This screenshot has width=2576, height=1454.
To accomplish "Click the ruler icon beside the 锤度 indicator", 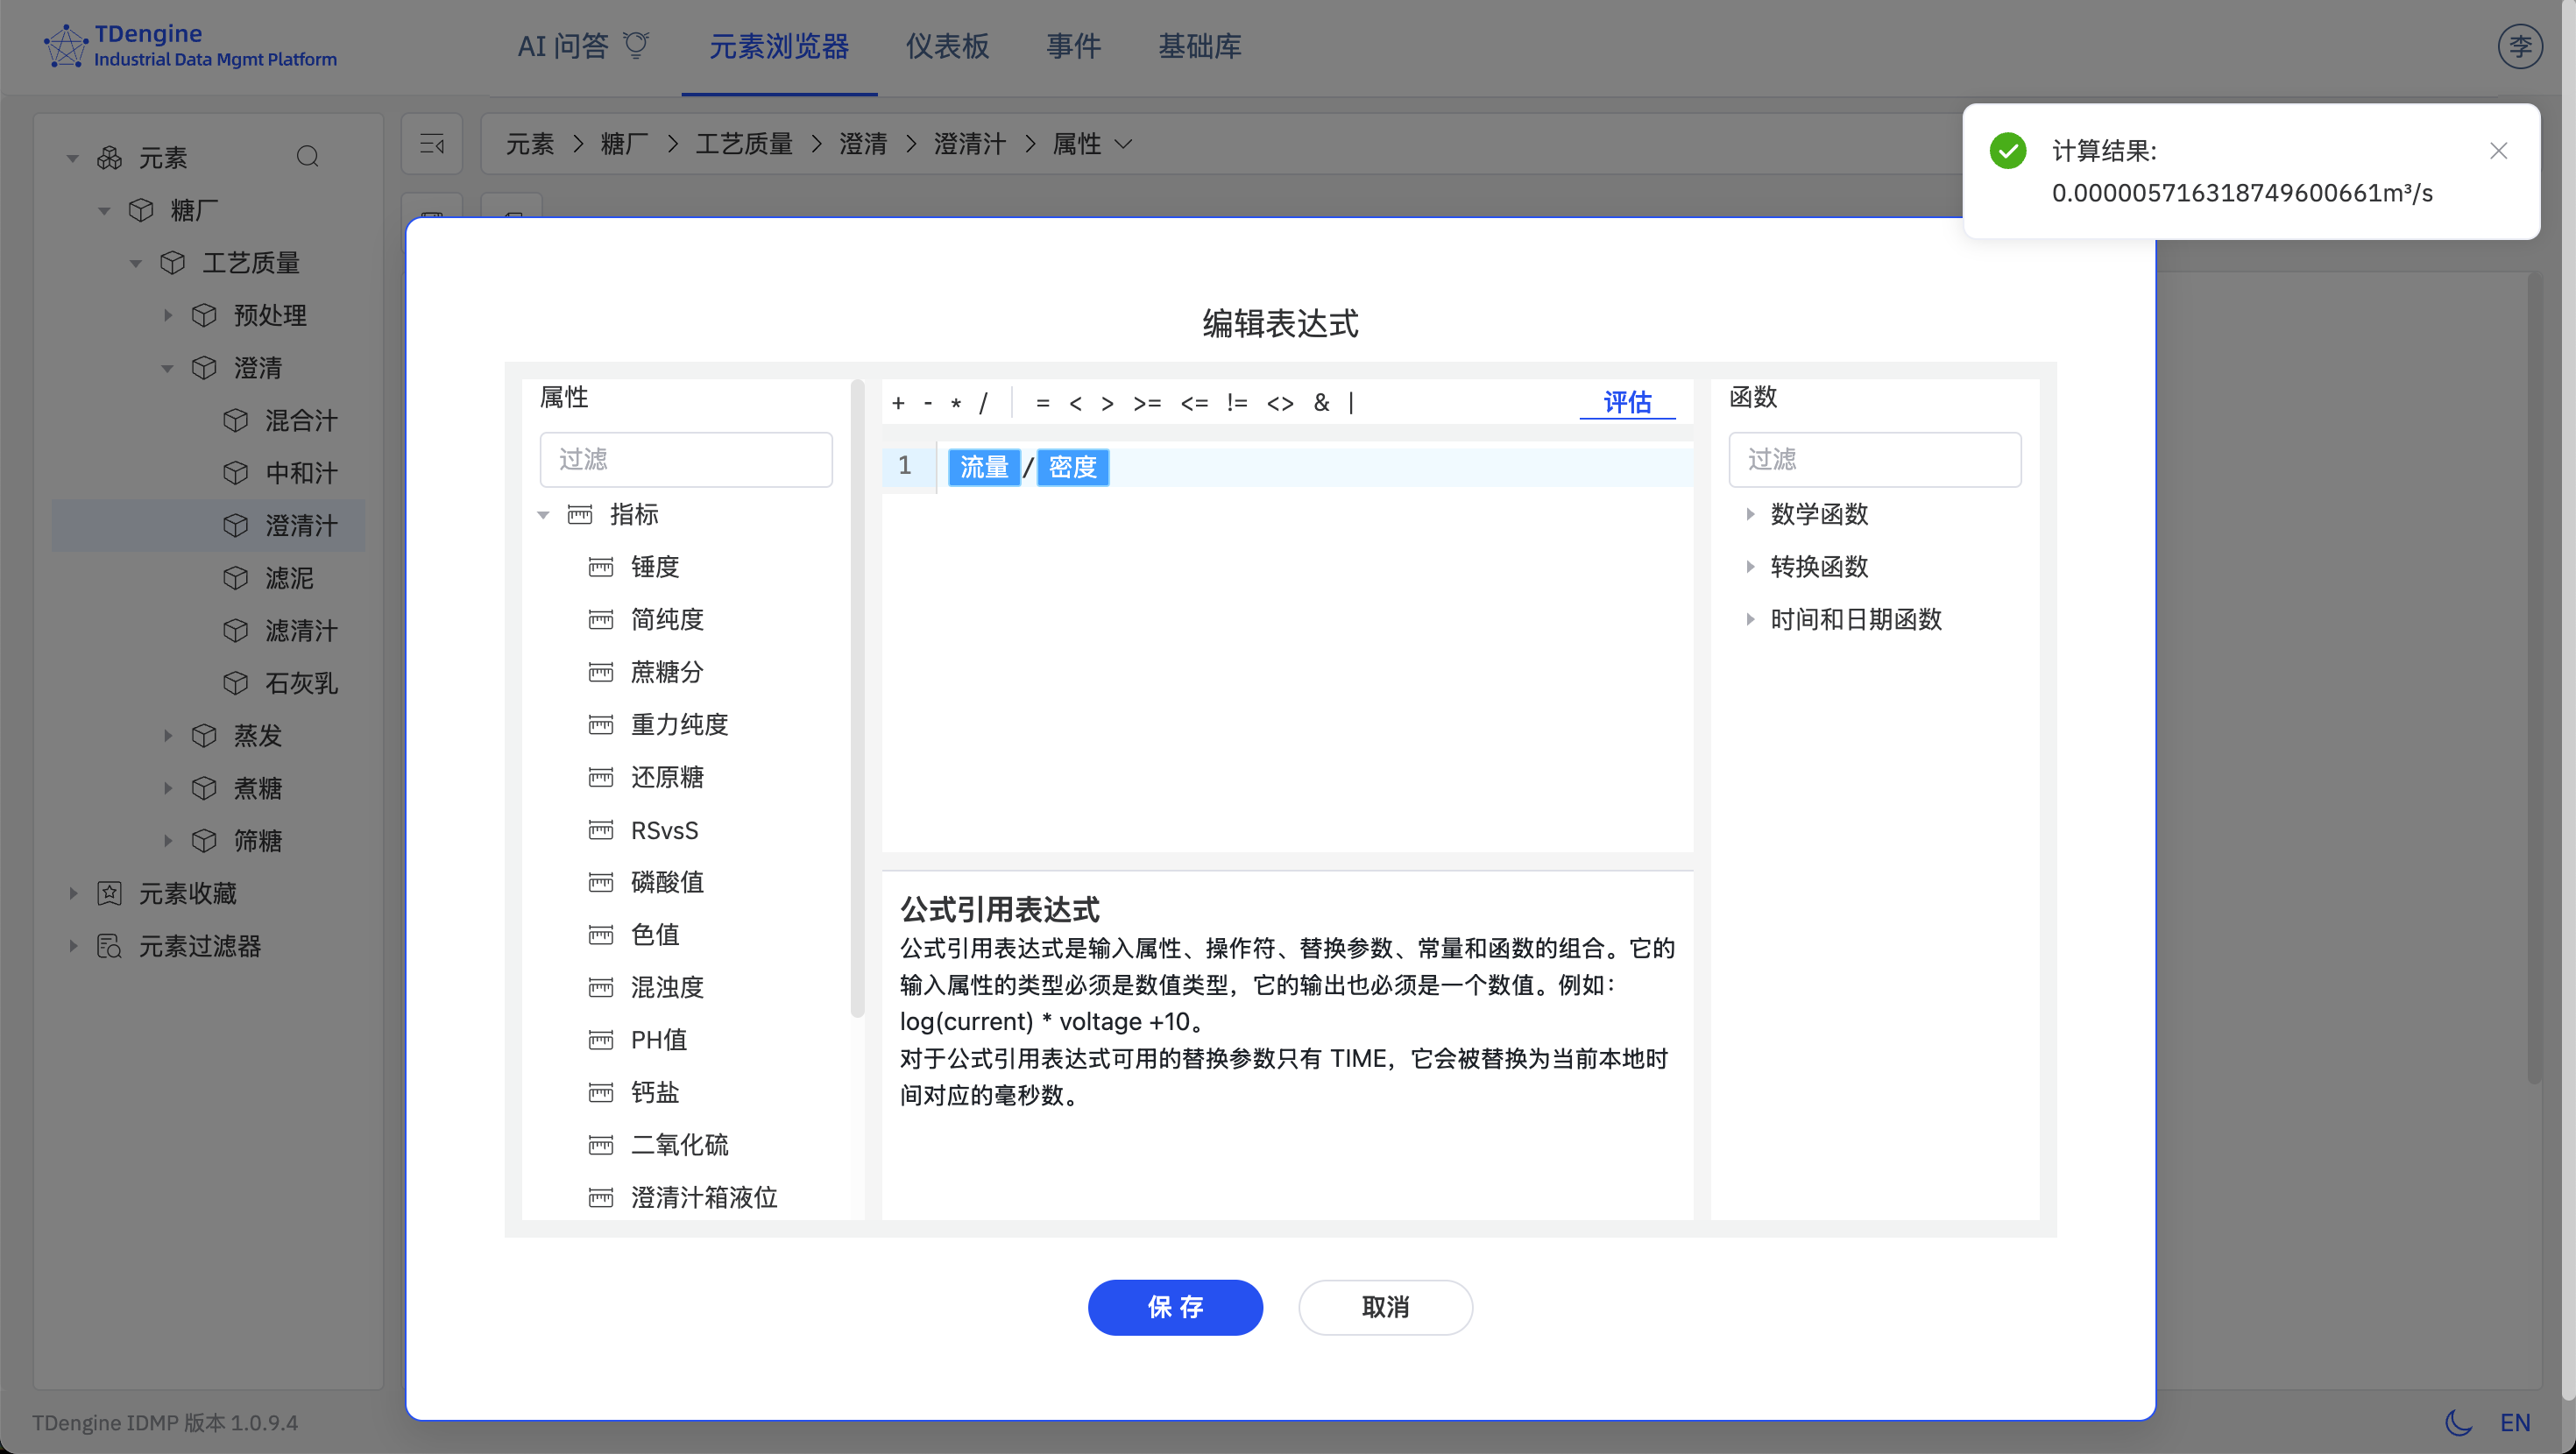I will click(x=601, y=567).
